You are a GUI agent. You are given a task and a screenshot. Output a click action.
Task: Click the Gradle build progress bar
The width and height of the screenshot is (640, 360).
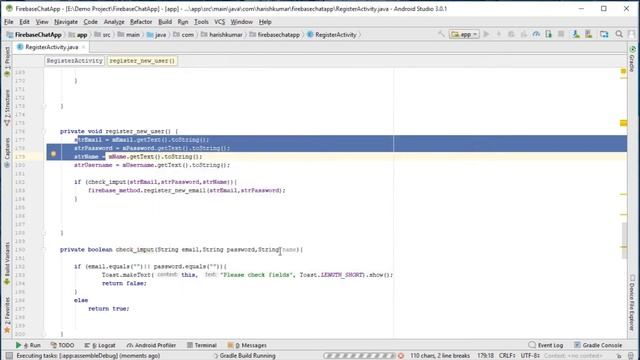point(359,356)
